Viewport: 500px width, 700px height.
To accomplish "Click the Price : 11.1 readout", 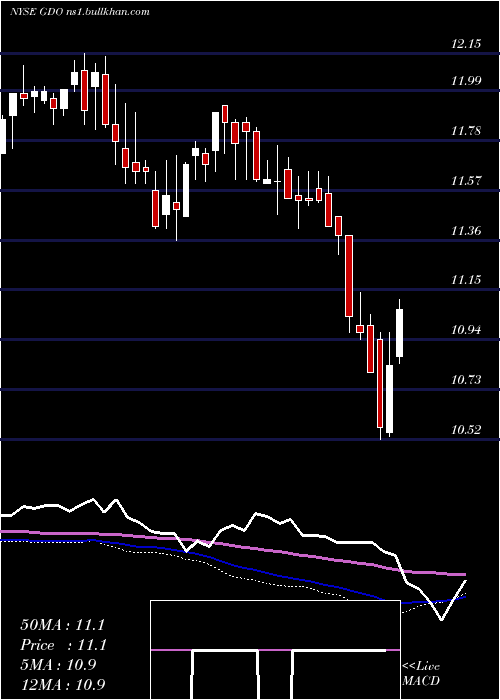I will (62, 645).
